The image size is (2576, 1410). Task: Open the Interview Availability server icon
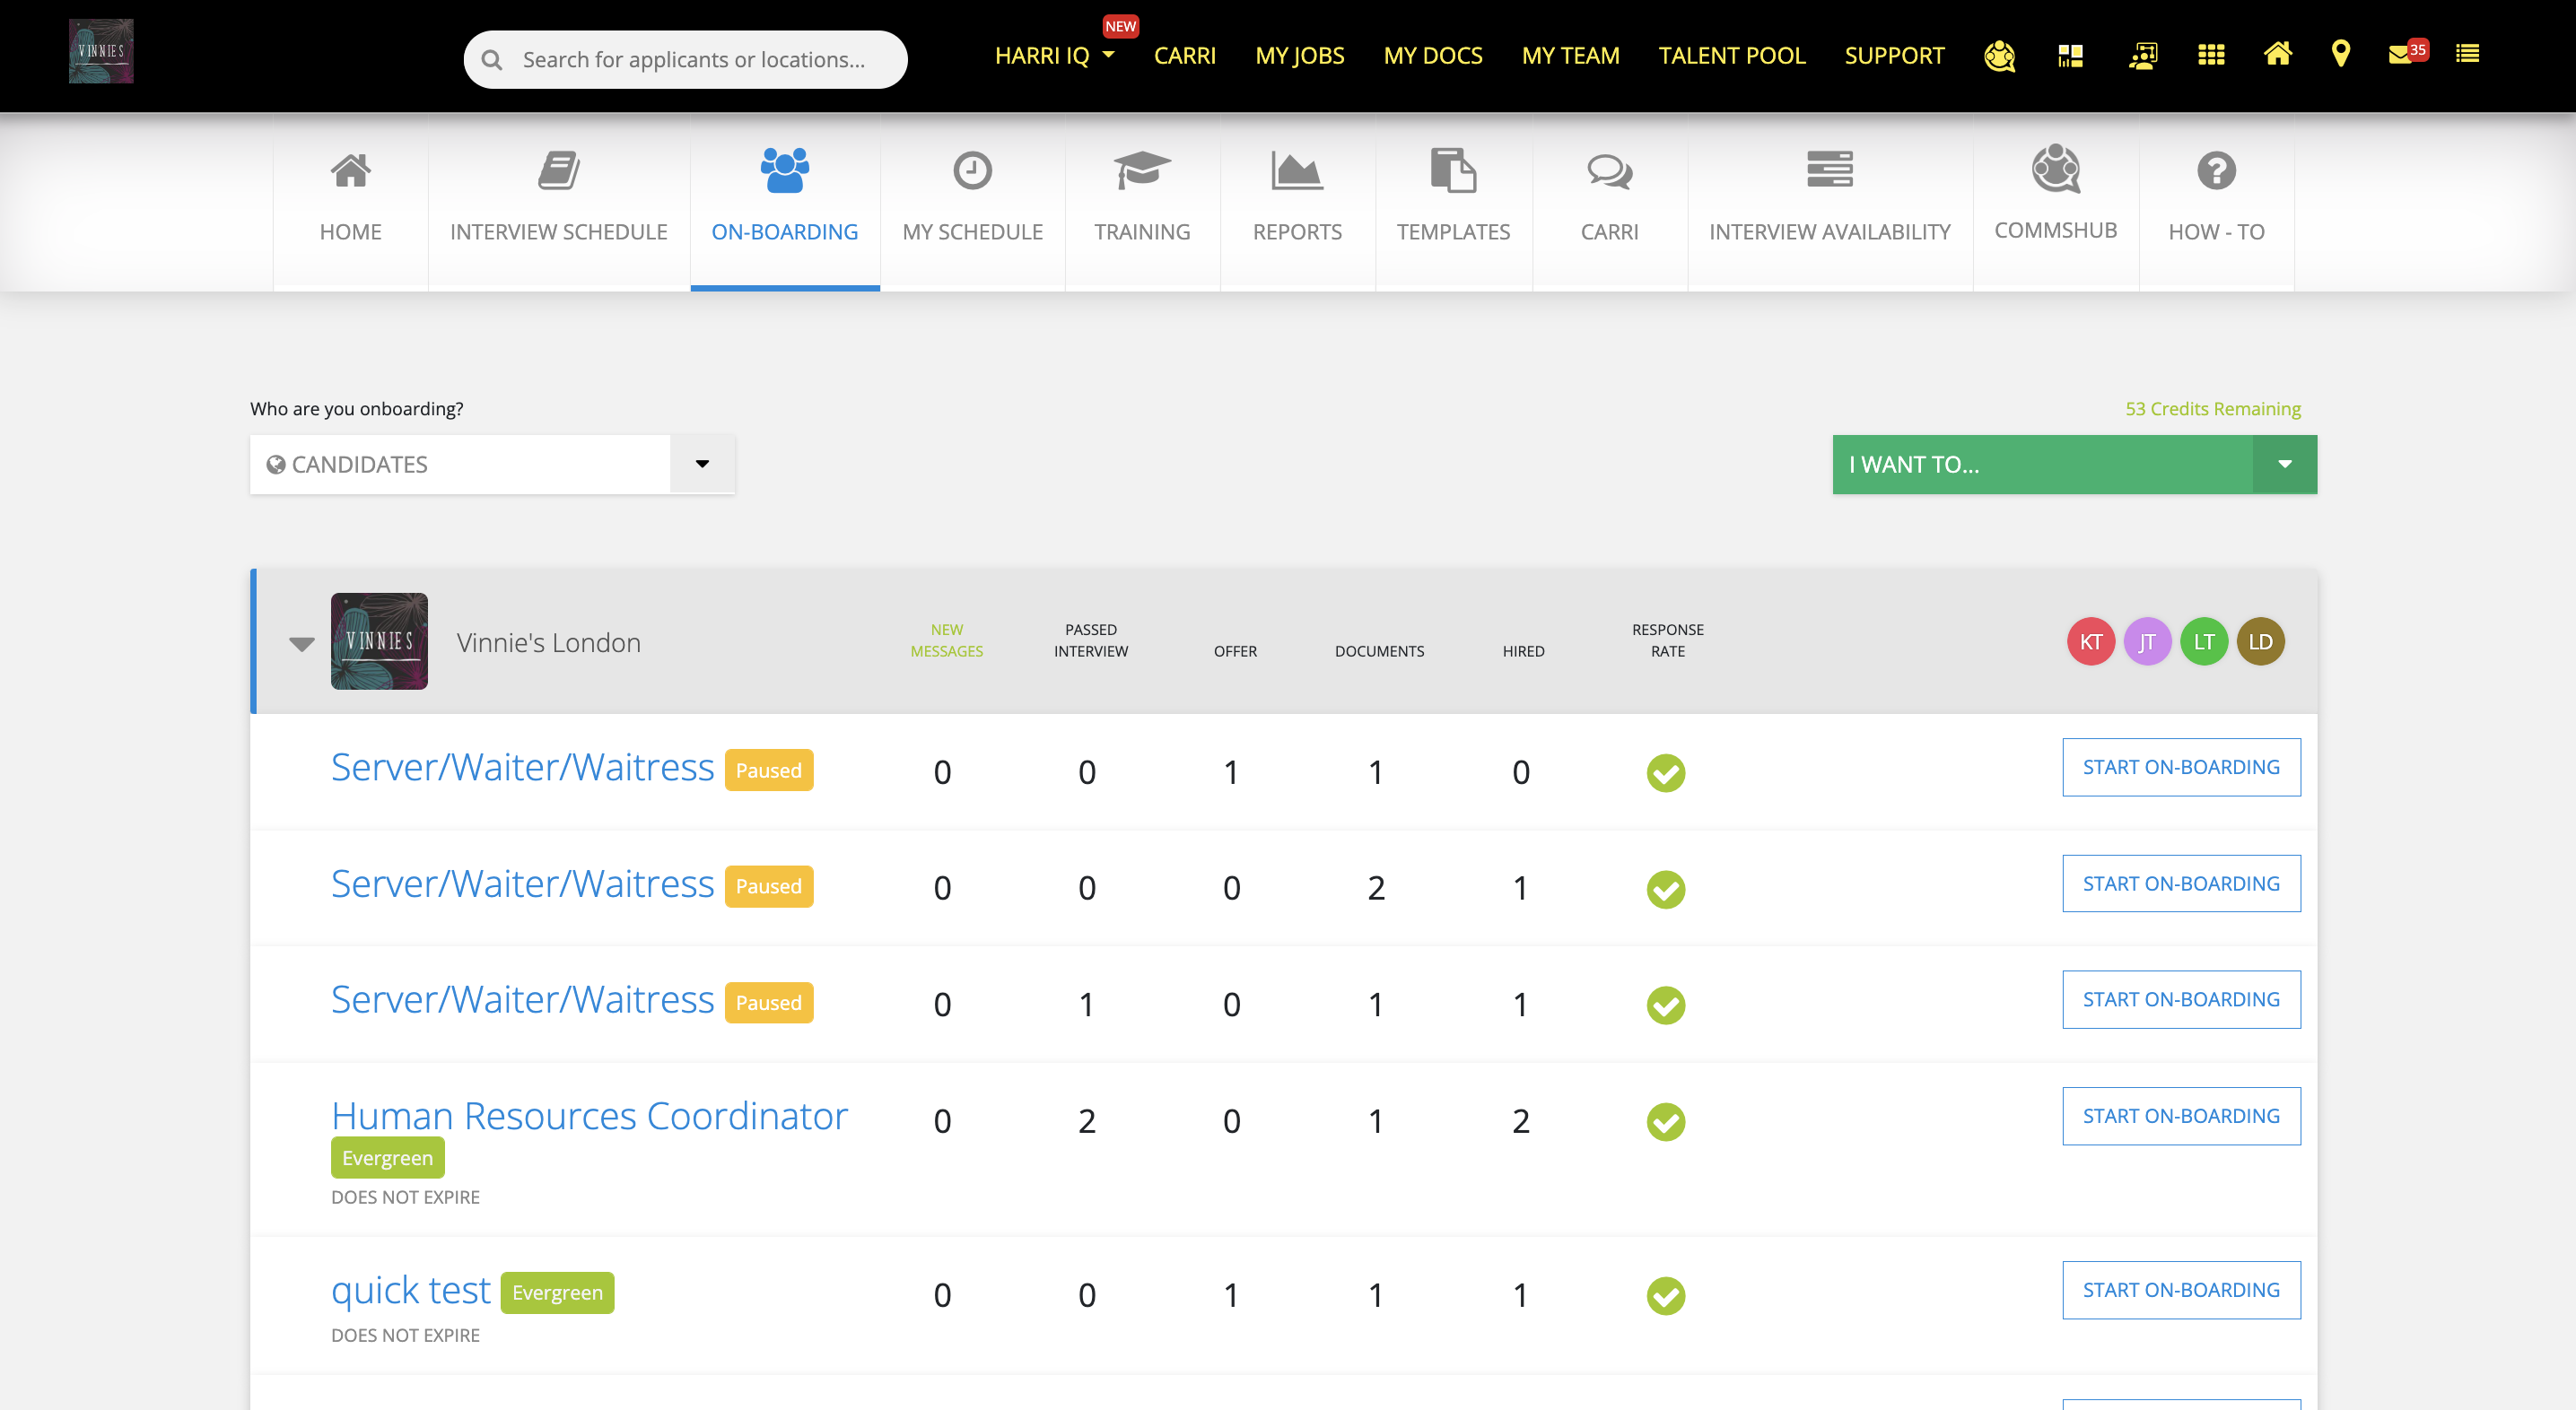1829,169
